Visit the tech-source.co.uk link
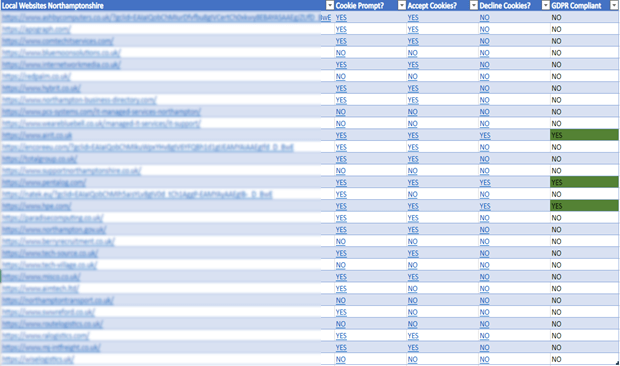Image resolution: width=620 pixels, height=366 pixels. point(50,253)
